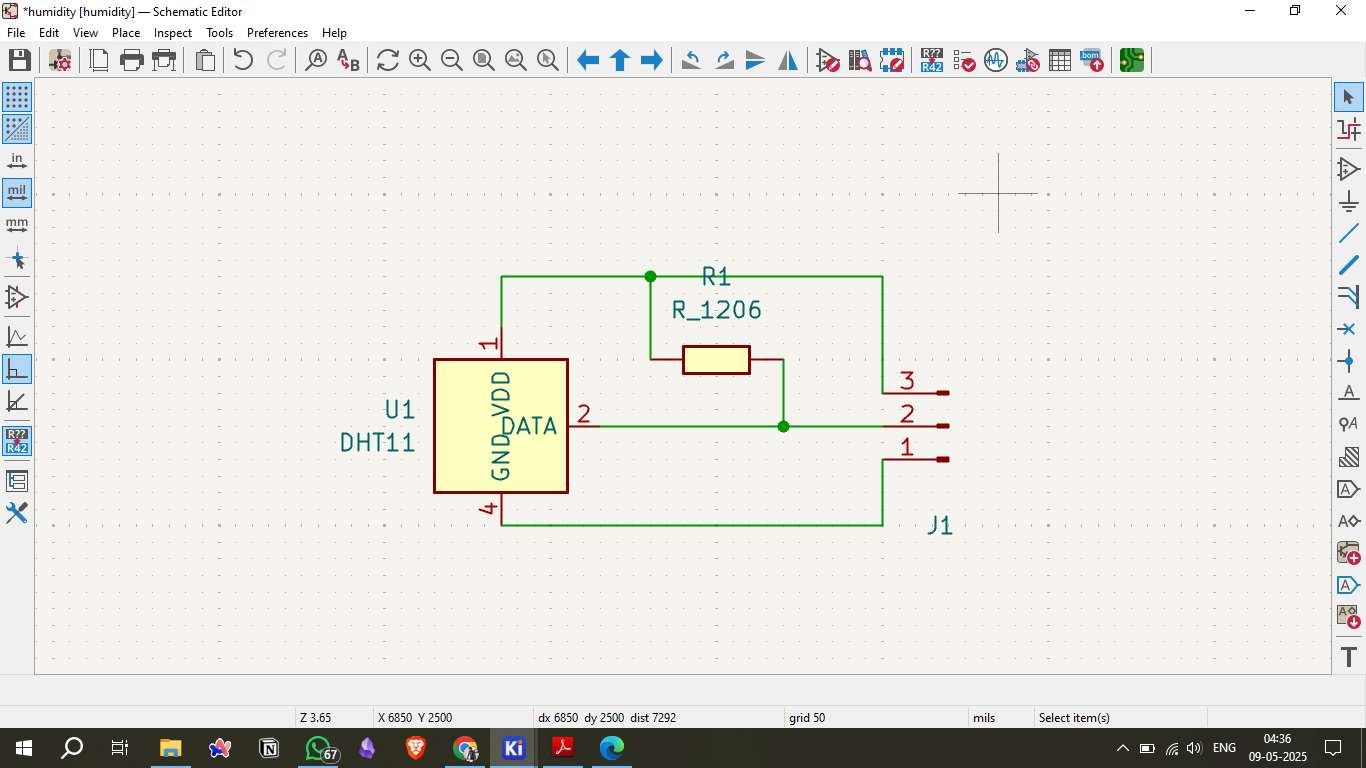Open schematic in PCB editor
Image resolution: width=1366 pixels, height=768 pixels.
[1132, 60]
